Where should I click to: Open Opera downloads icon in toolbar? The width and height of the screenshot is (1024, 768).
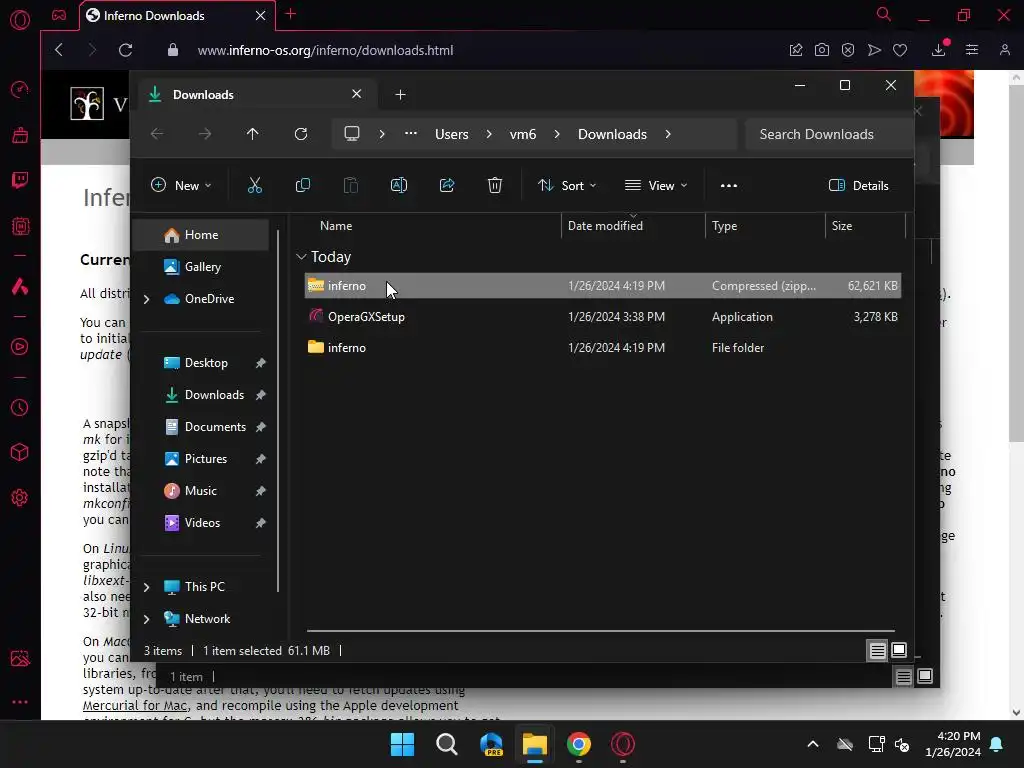(938, 50)
